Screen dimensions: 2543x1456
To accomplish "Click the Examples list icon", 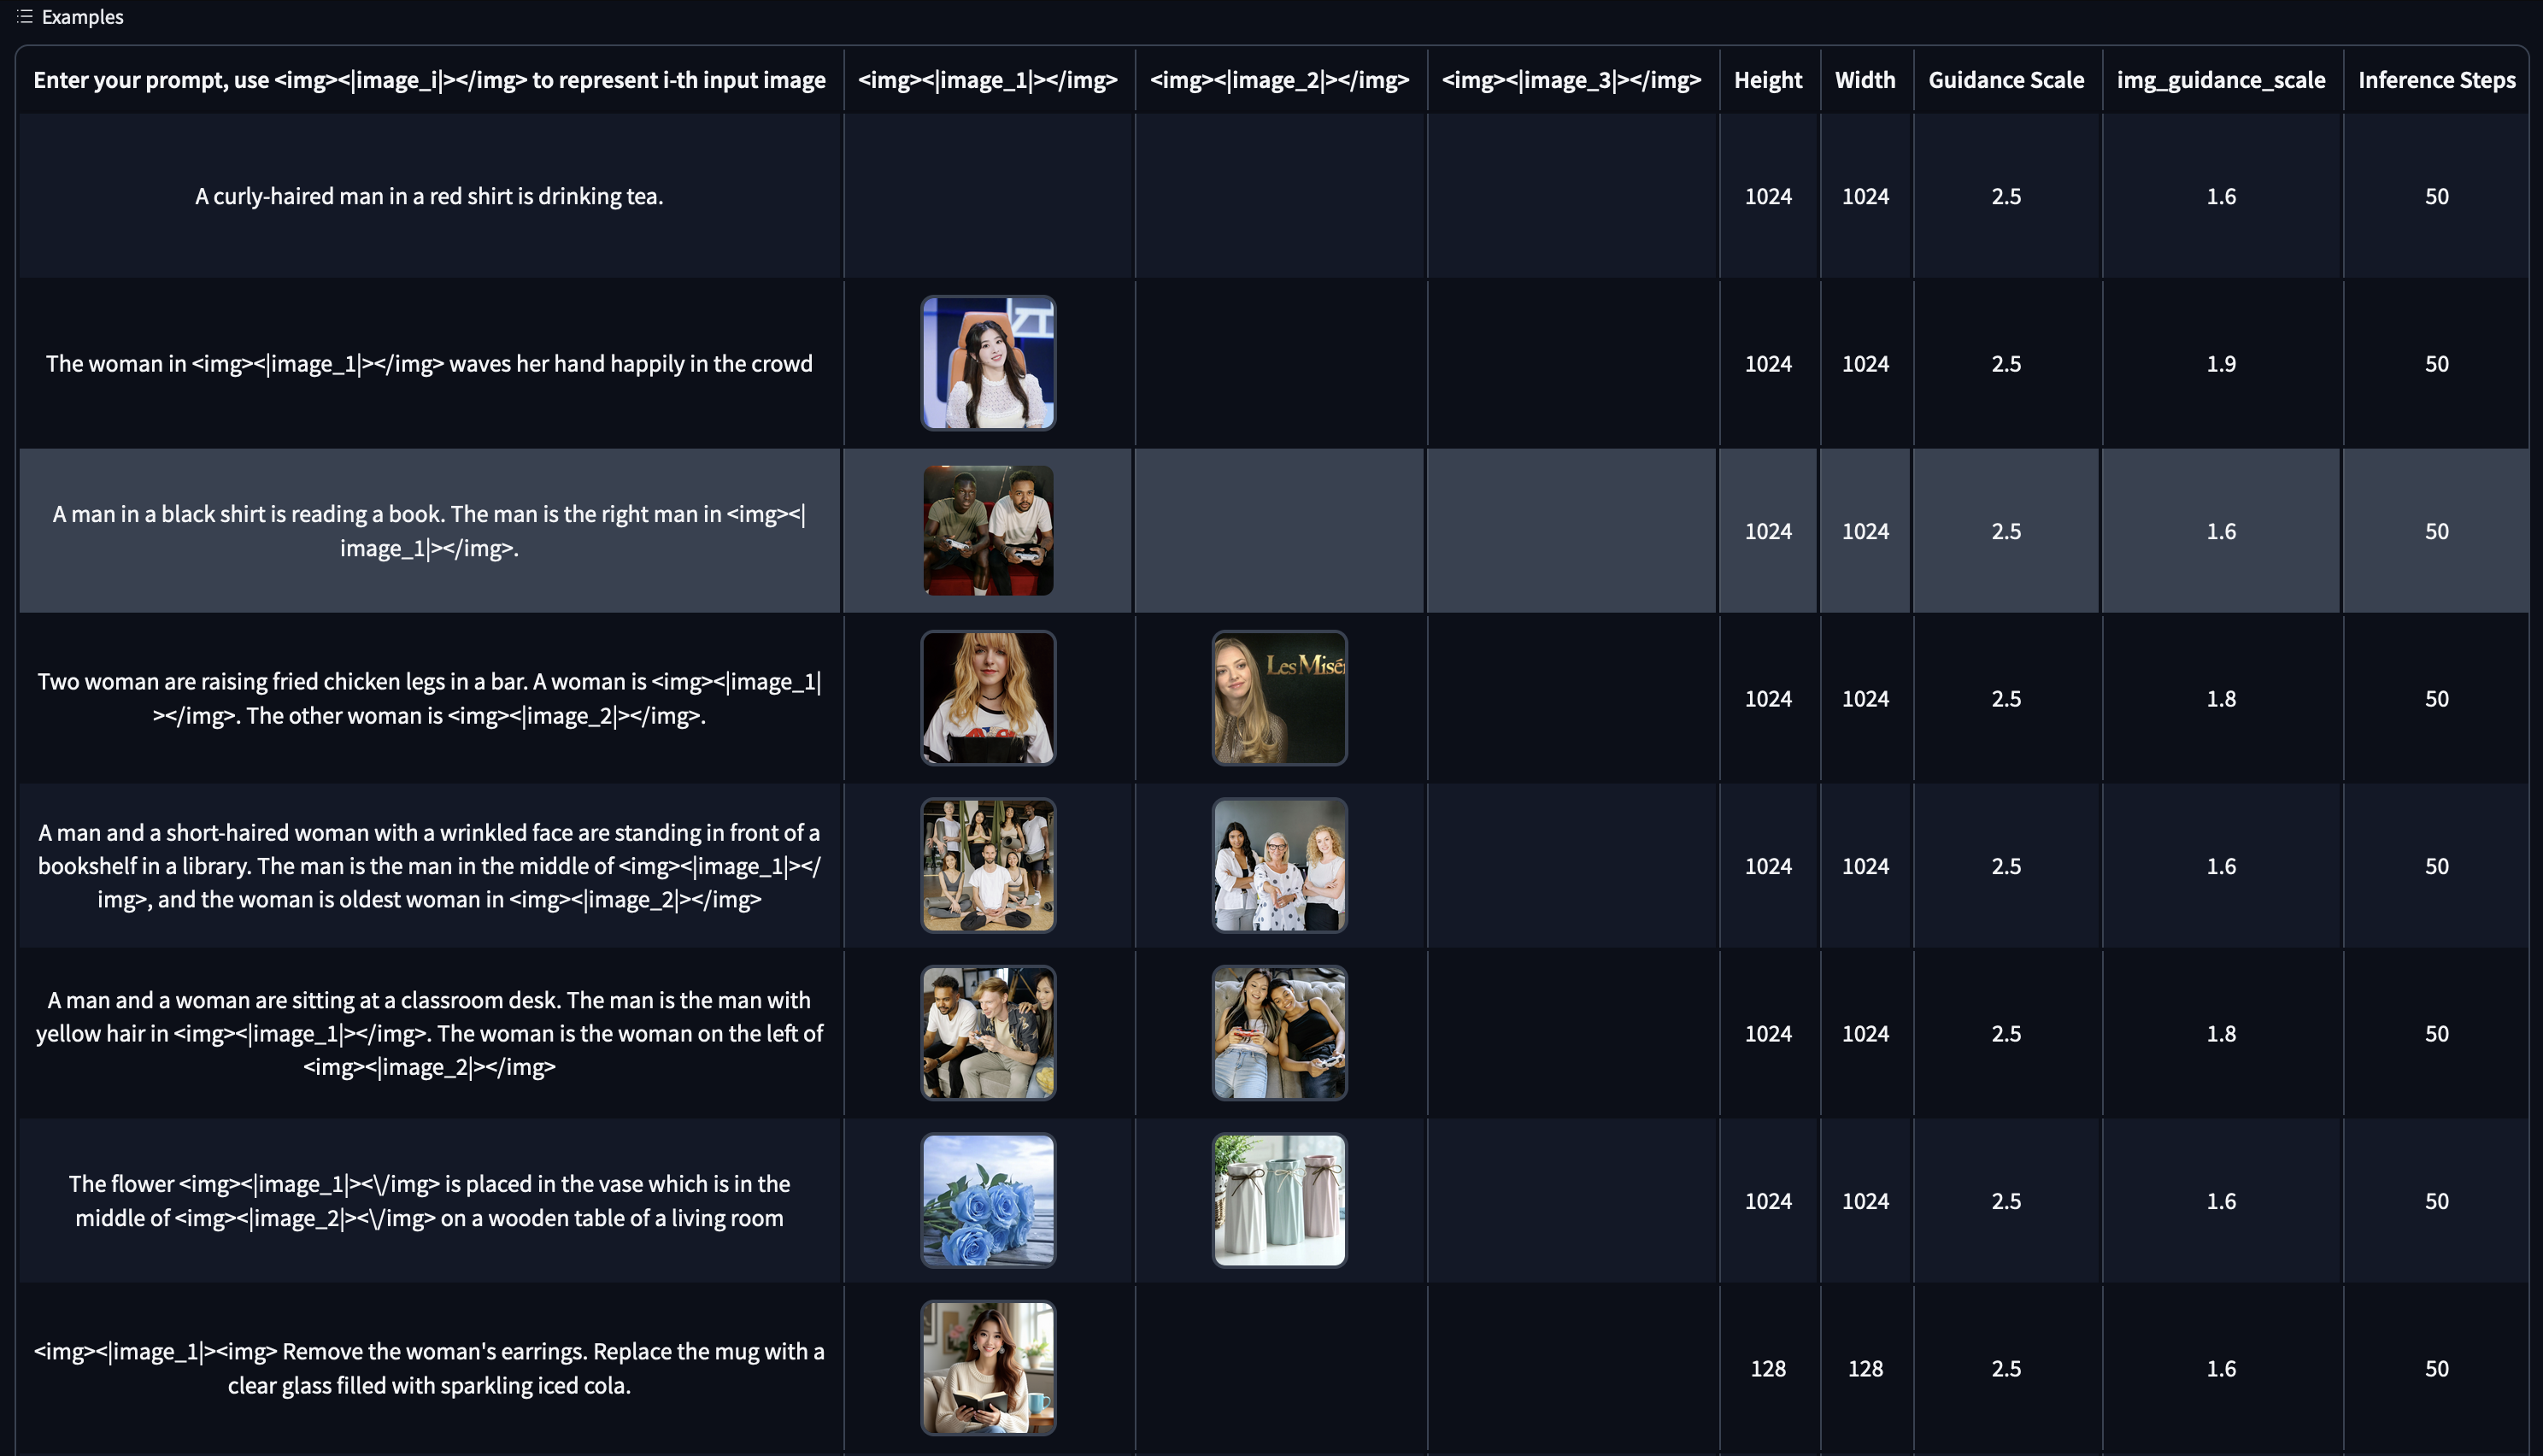I will pos(25,17).
